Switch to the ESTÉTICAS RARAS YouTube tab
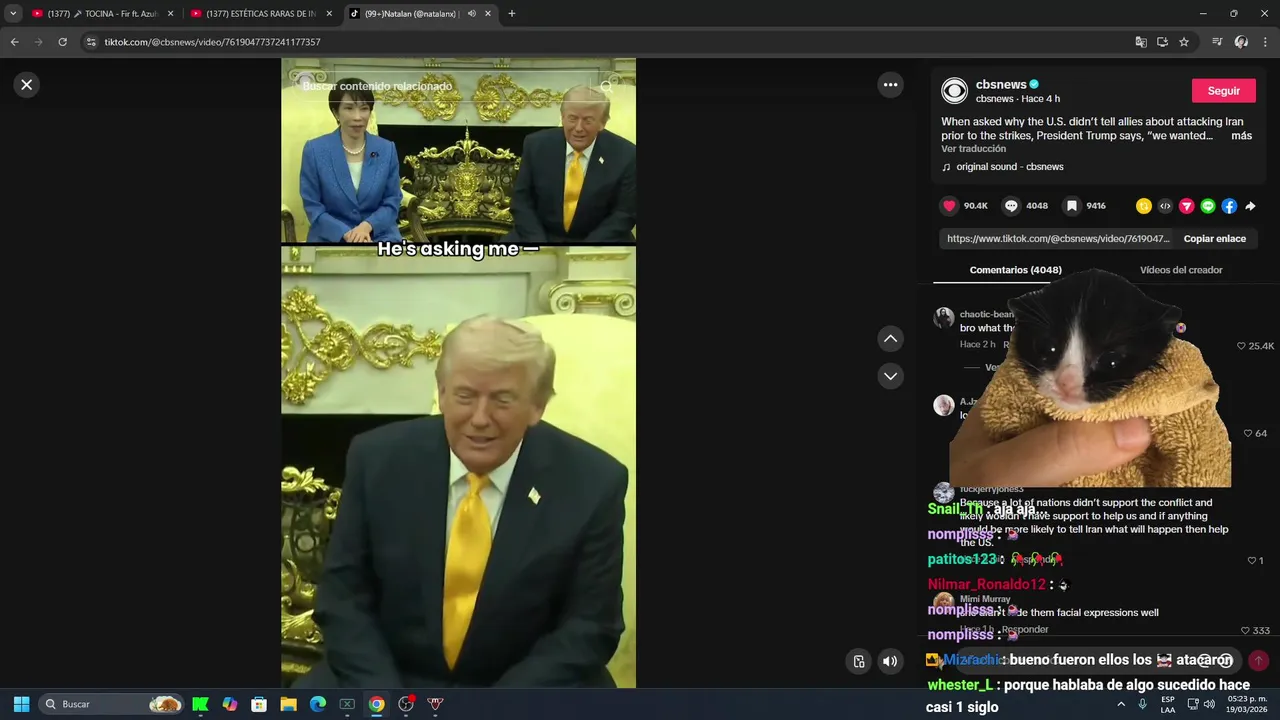 [262, 14]
